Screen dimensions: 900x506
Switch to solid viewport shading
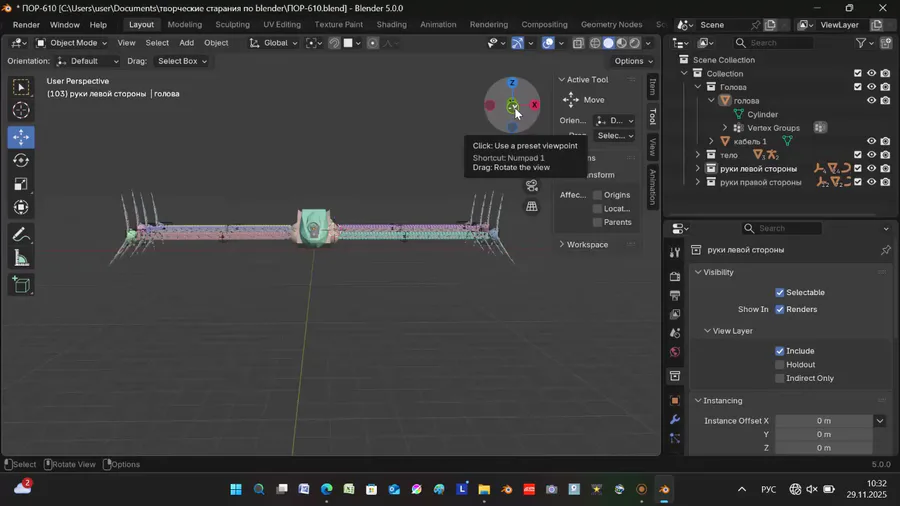[608, 43]
